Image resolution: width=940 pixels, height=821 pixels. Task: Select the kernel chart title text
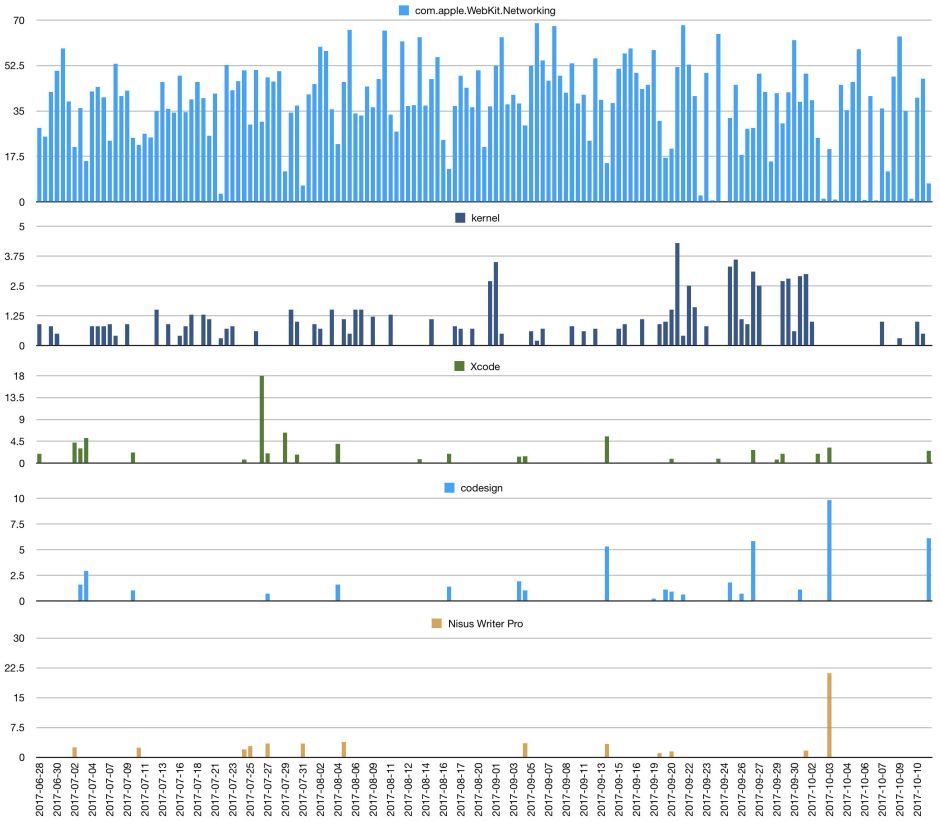pyautogui.click(x=486, y=218)
